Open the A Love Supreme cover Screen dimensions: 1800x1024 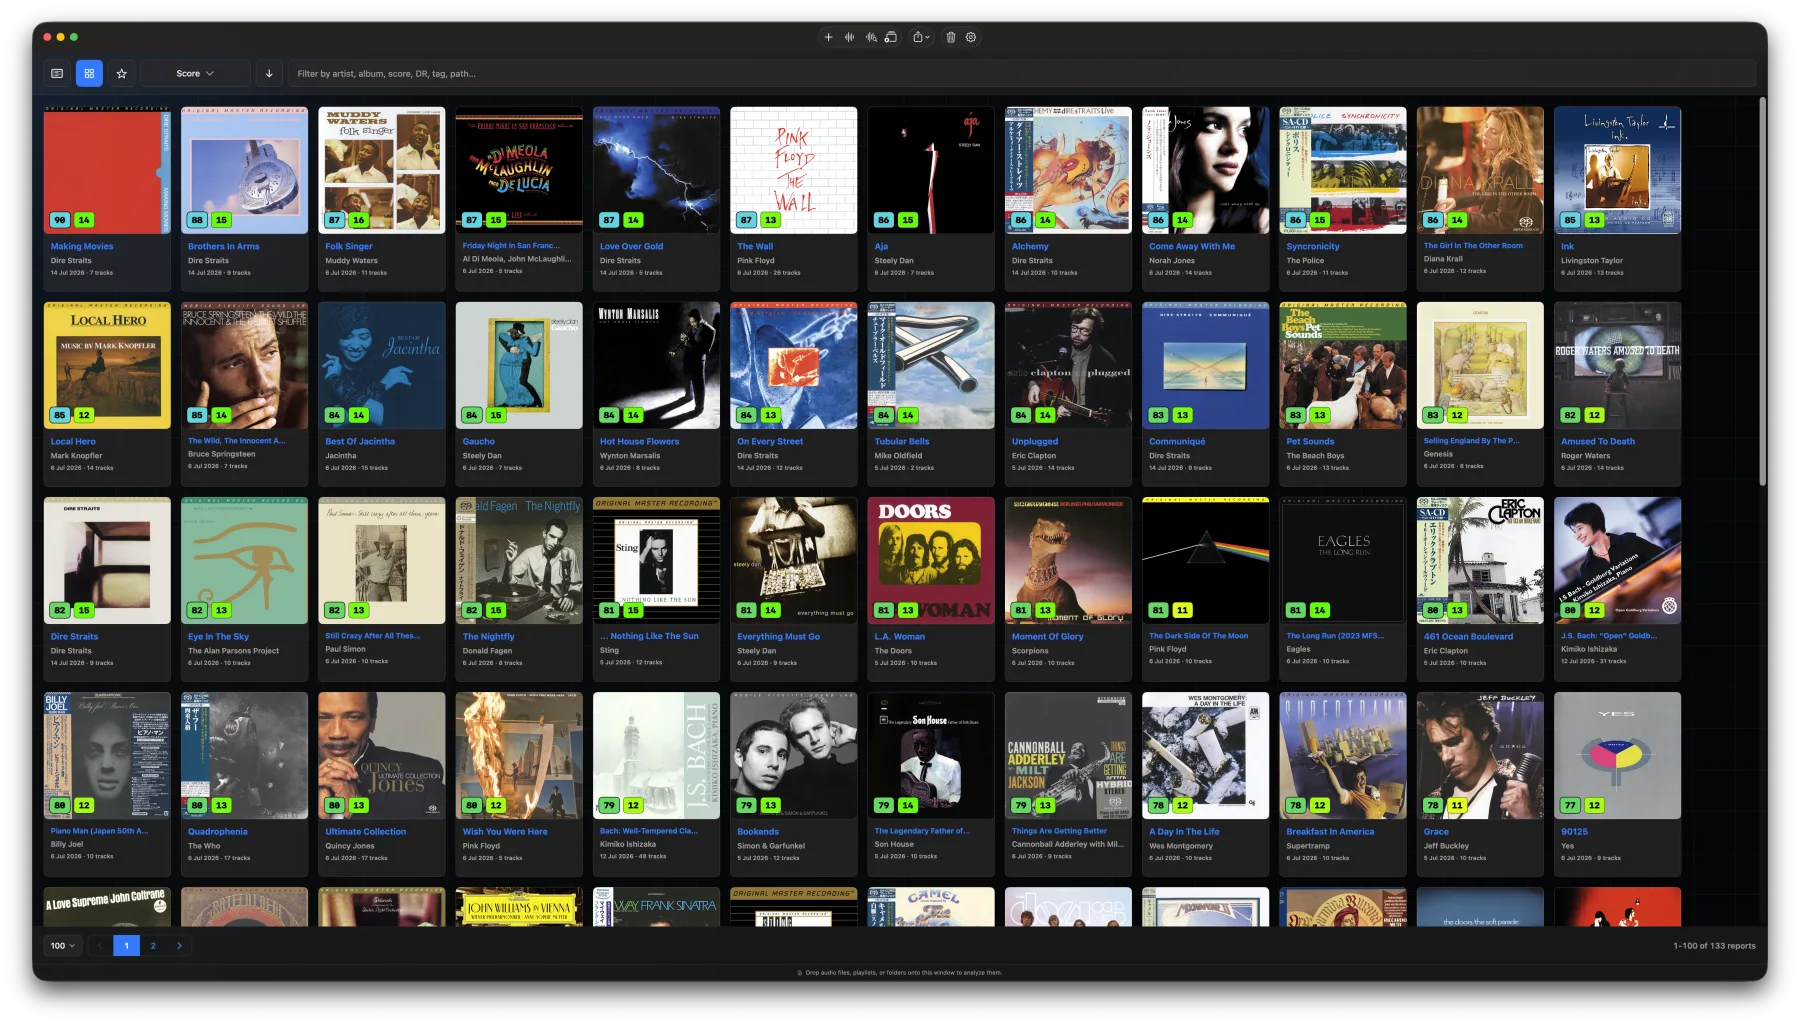click(107, 906)
